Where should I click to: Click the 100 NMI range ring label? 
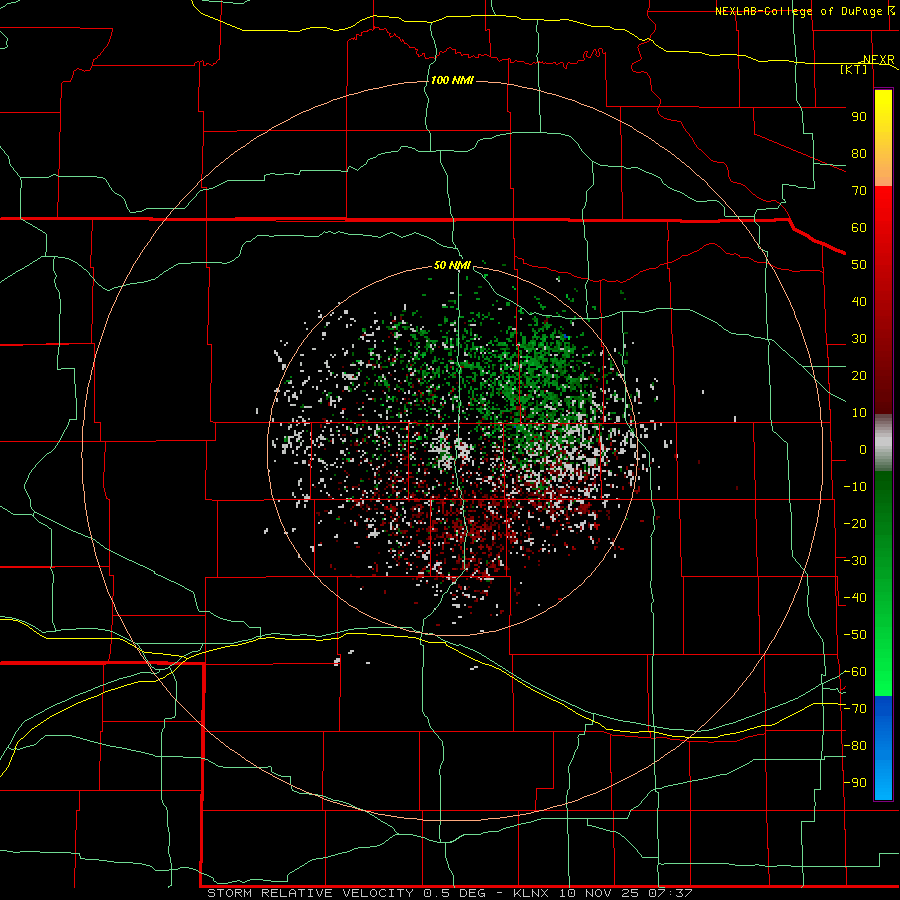pyautogui.click(x=452, y=80)
